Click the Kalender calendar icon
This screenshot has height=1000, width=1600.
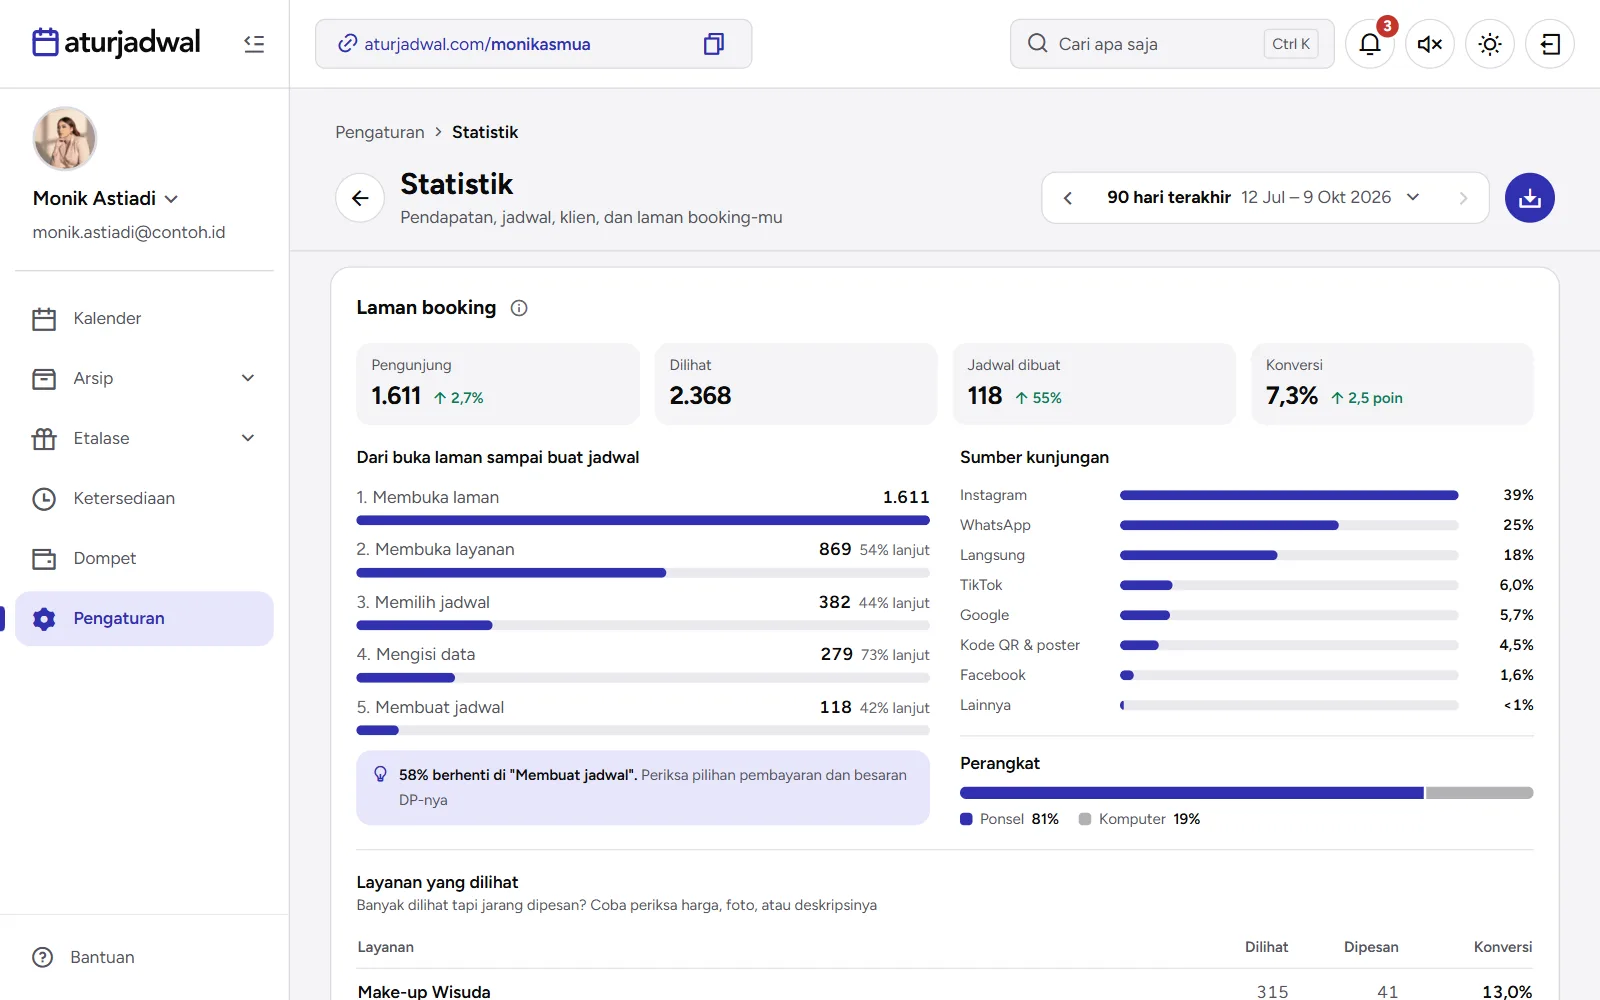tap(44, 319)
